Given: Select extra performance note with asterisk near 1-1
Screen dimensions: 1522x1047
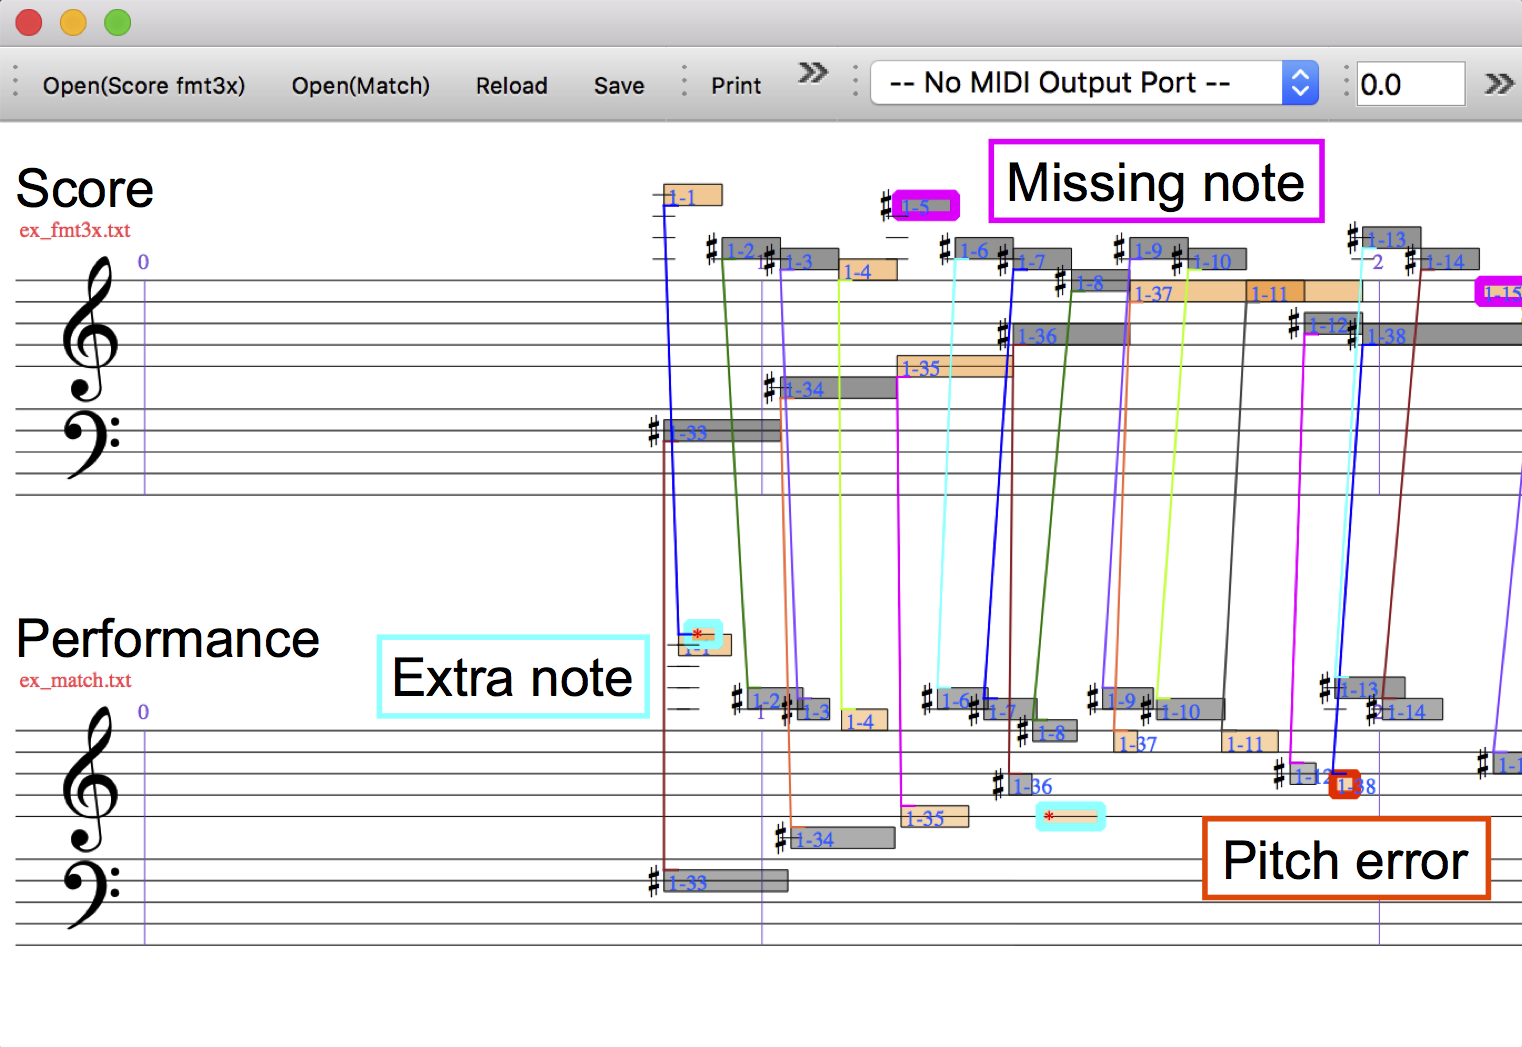Looking at the screenshot, I should [703, 634].
